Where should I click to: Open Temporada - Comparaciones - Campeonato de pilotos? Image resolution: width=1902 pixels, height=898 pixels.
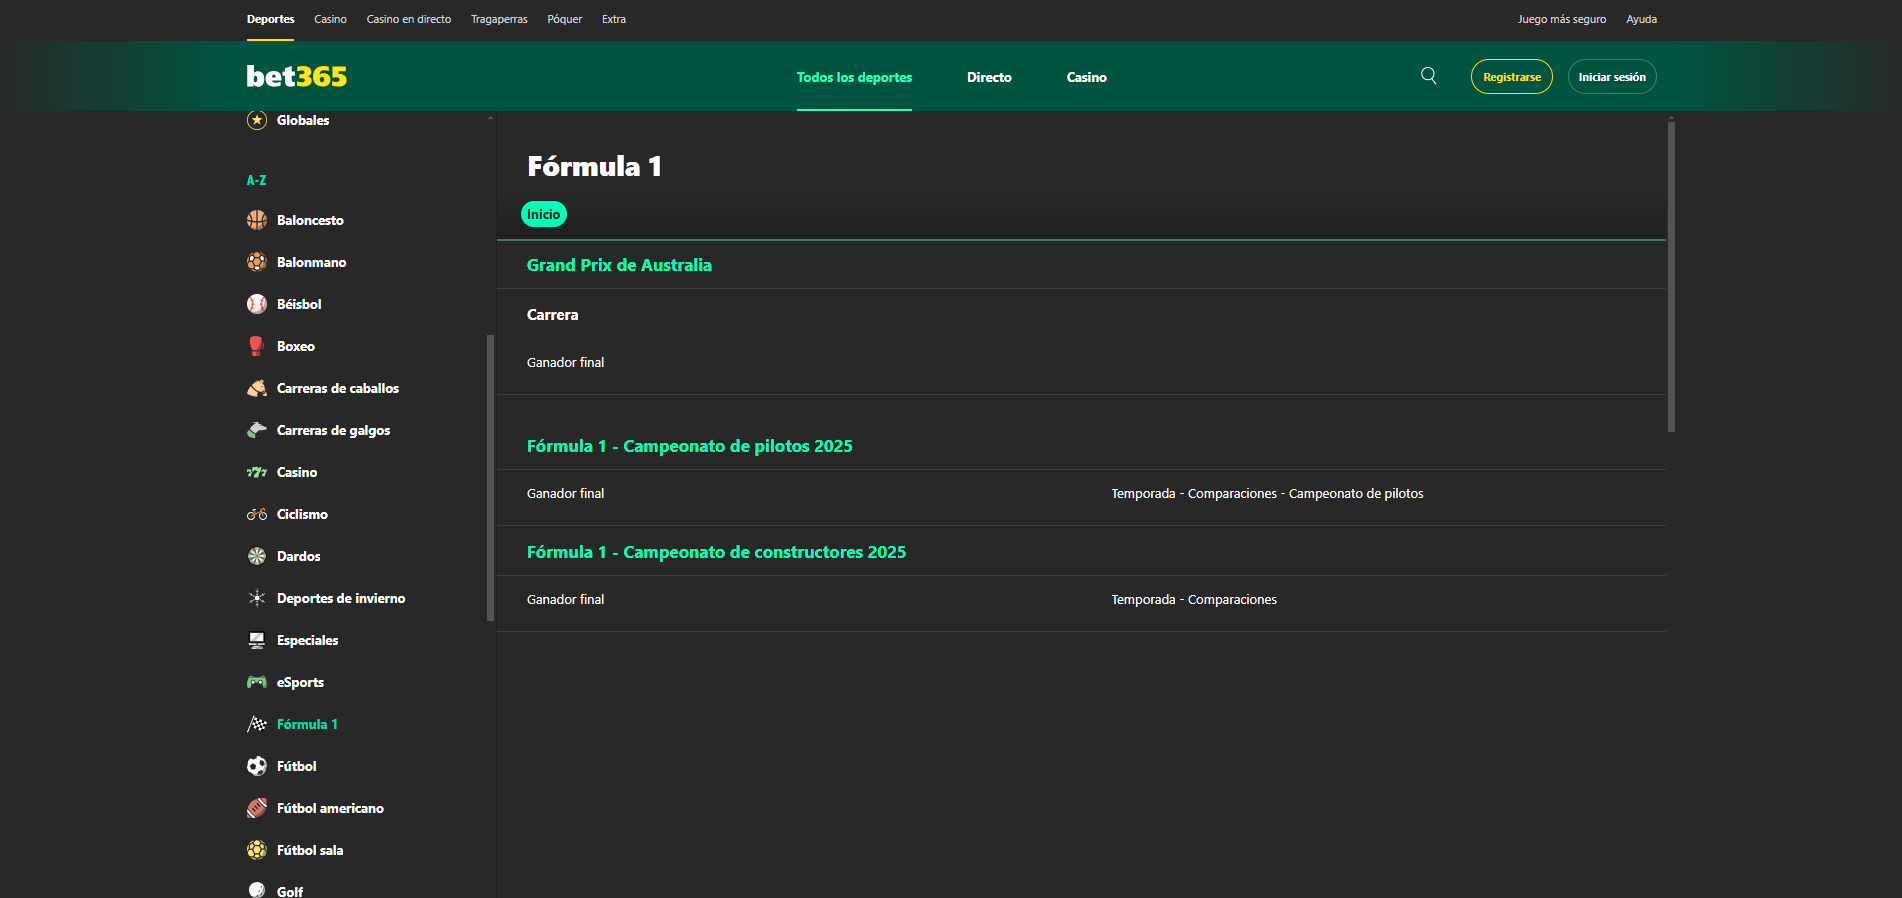[1267, 493]
